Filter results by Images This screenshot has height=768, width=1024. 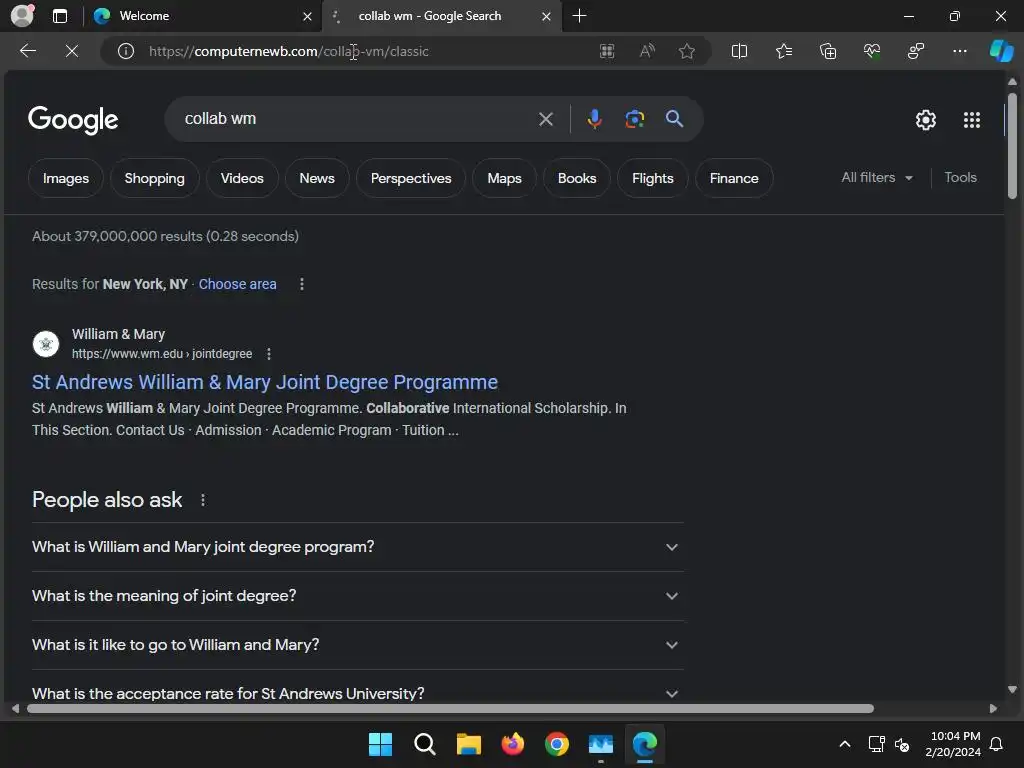65,178
